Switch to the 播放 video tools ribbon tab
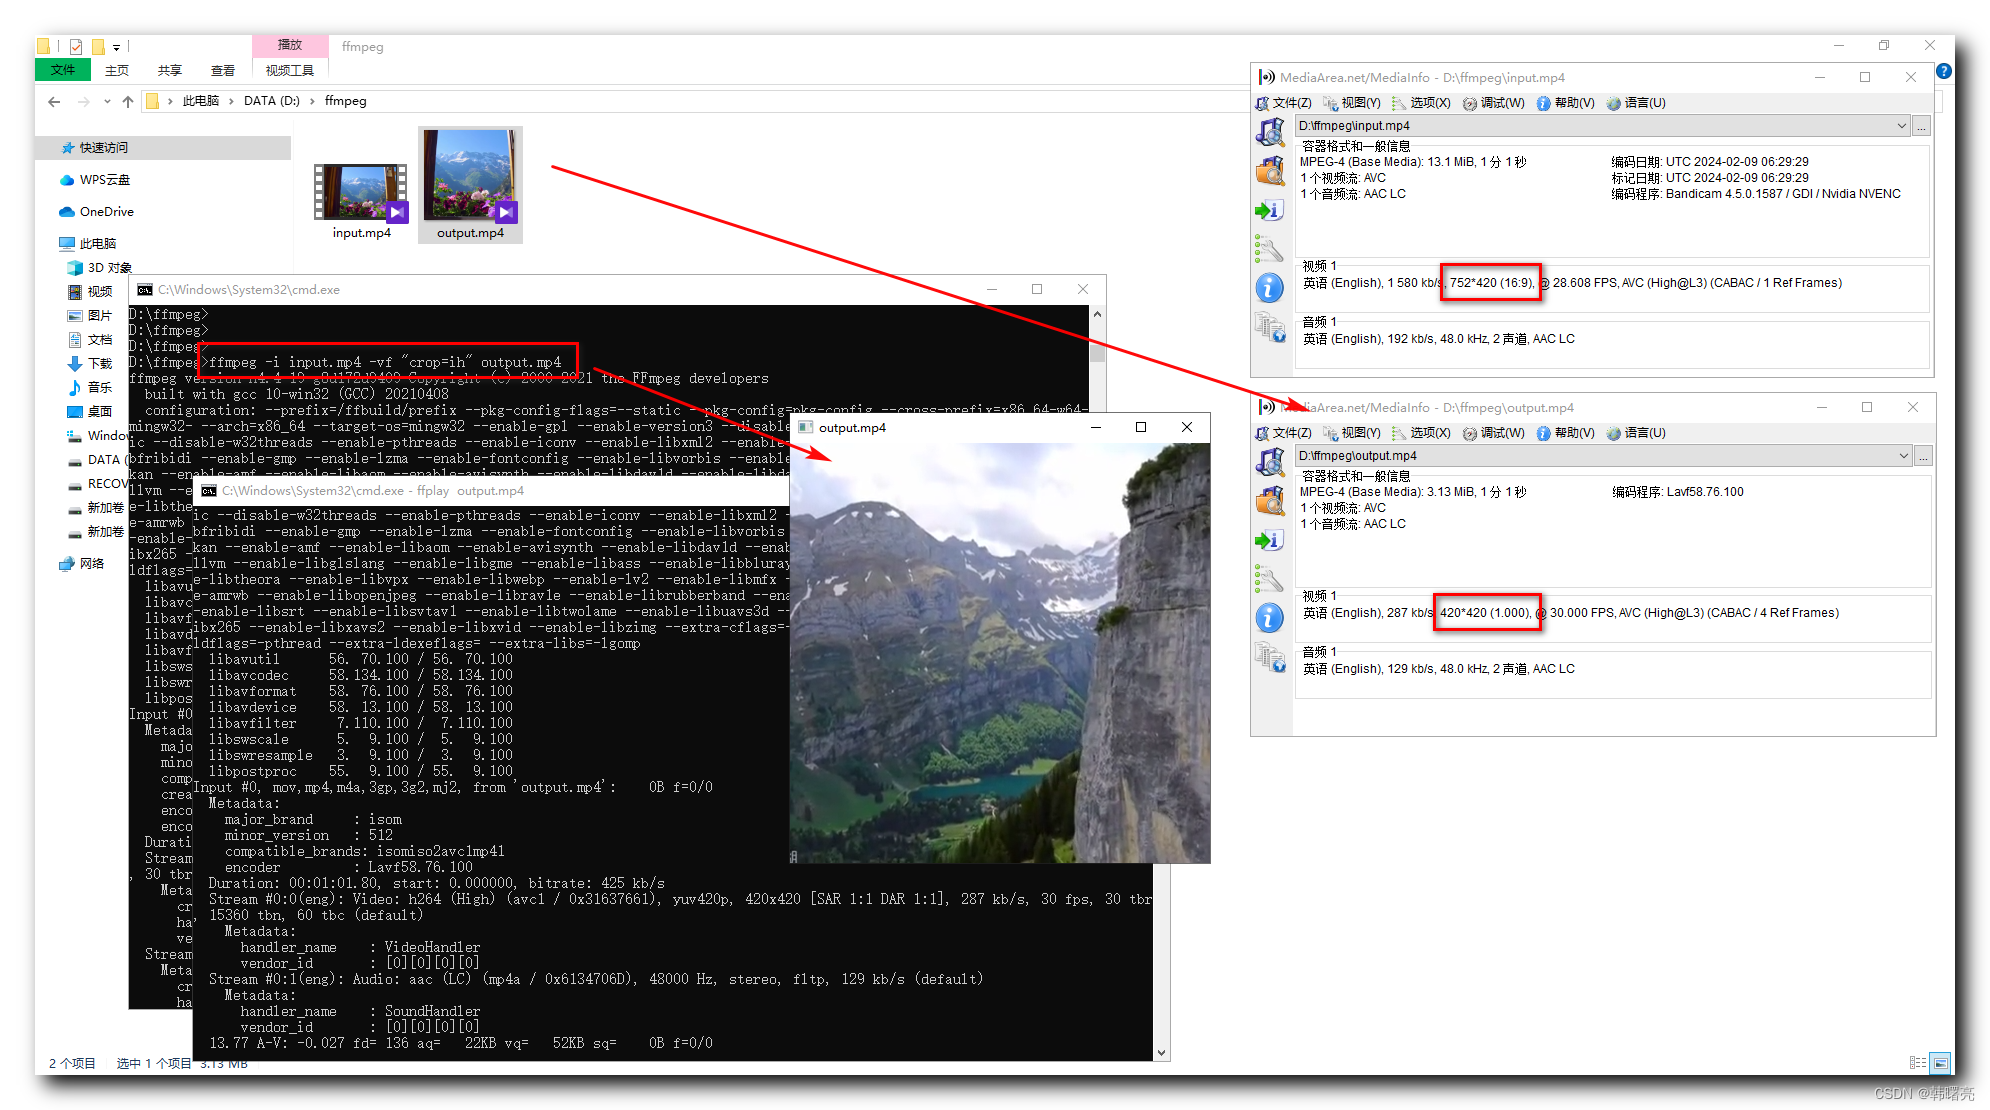Screen dimensions: 1990x1110 289,45
